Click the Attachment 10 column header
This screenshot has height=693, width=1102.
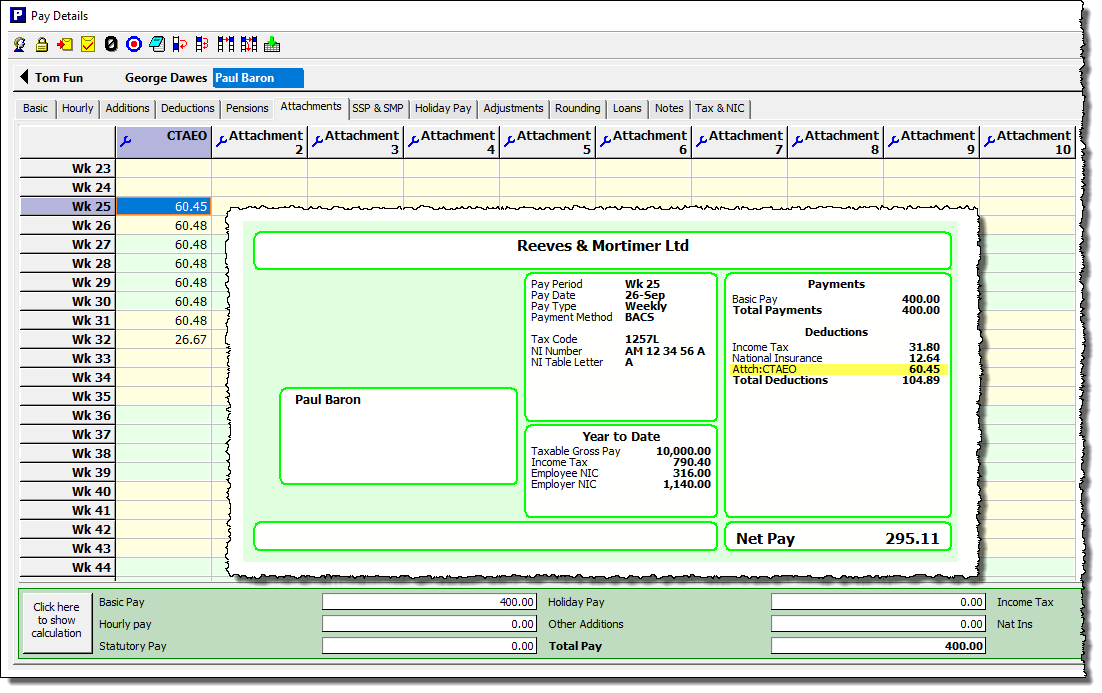click(x=1028, y=142)
